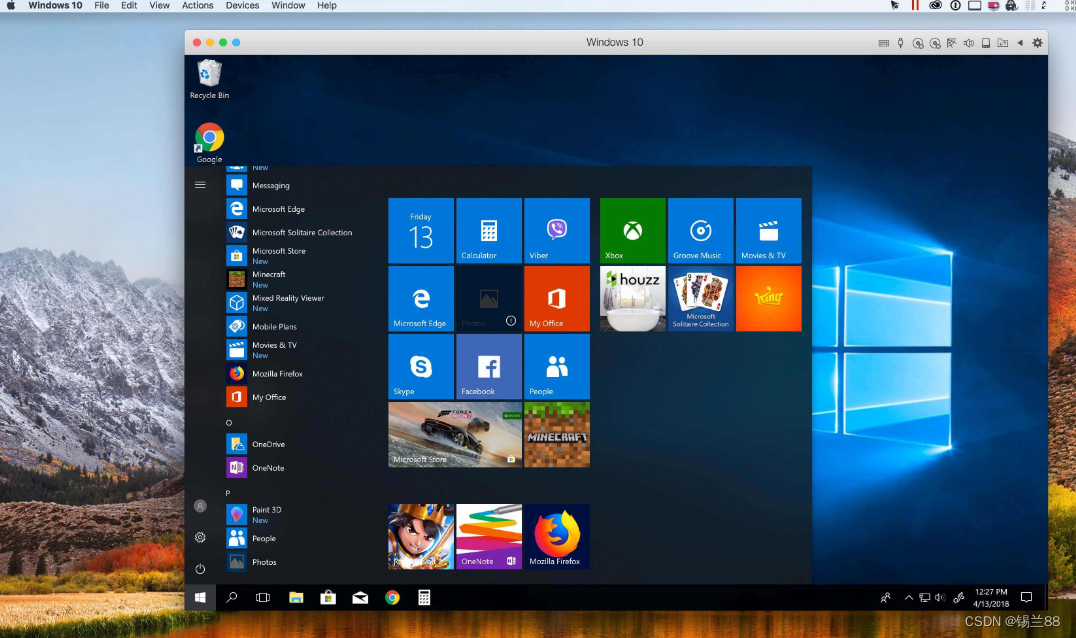Screen dimensions: 1076x638
Task: Open the Window menu
Action: (x=288, y=5)
